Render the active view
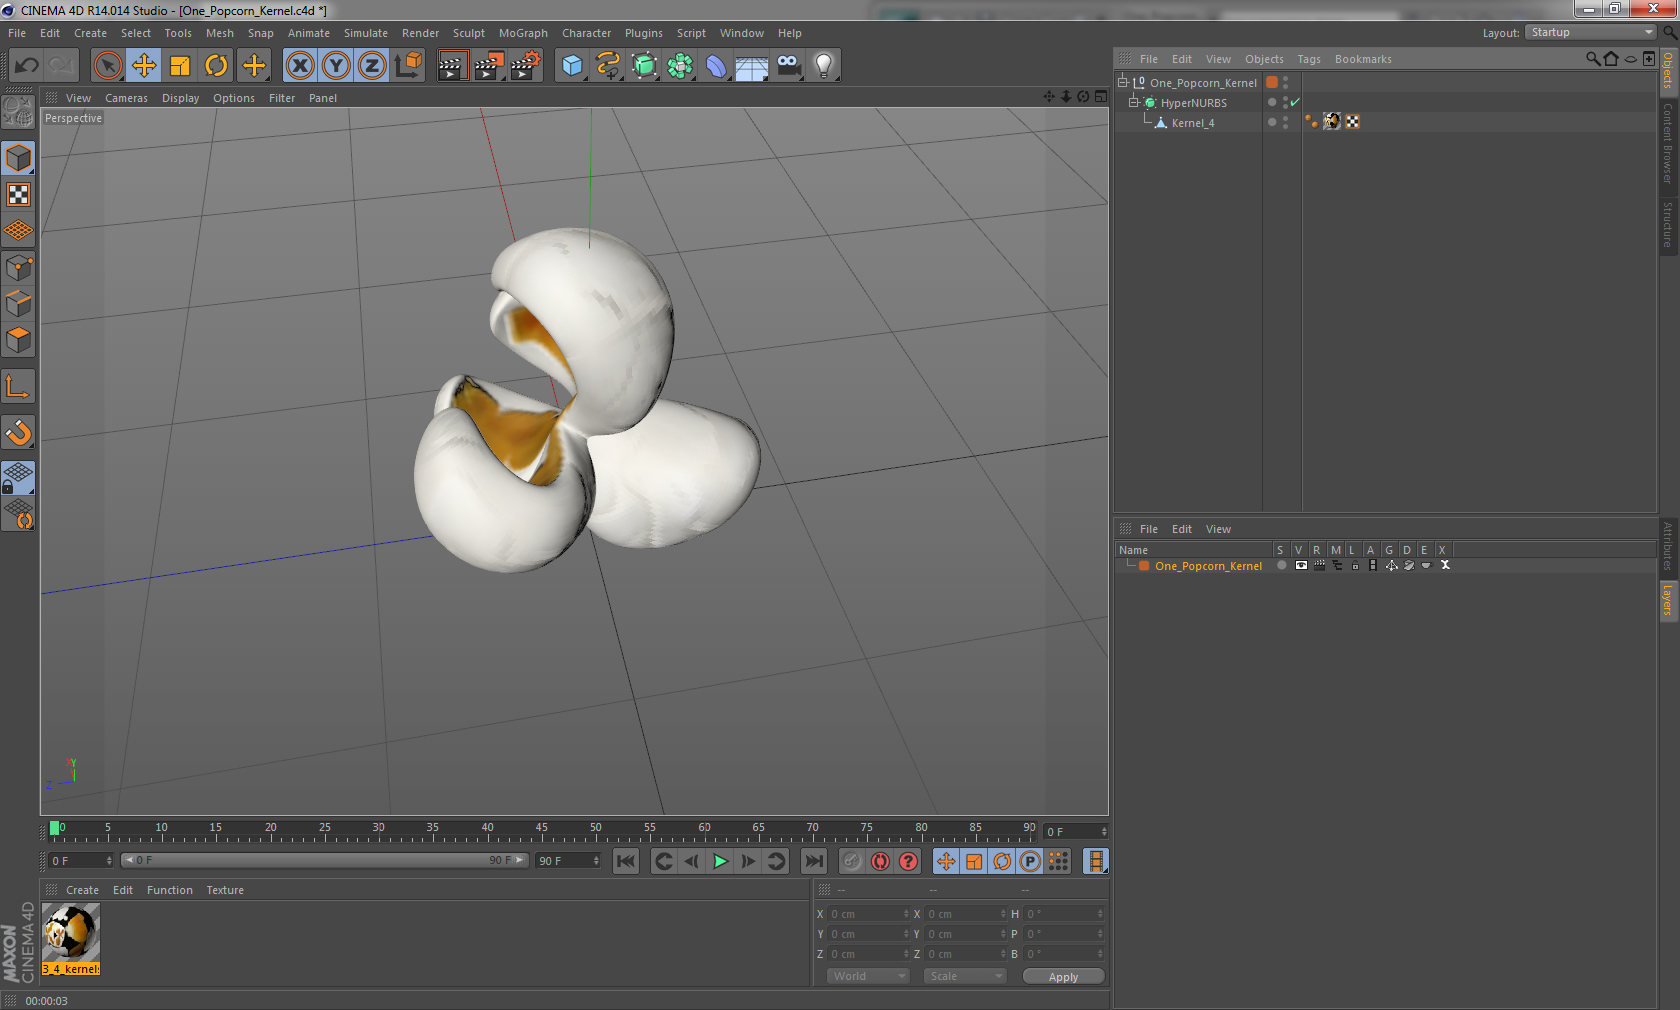Viewport: 1680px width, 1010px height. click(x=452, y=66)
